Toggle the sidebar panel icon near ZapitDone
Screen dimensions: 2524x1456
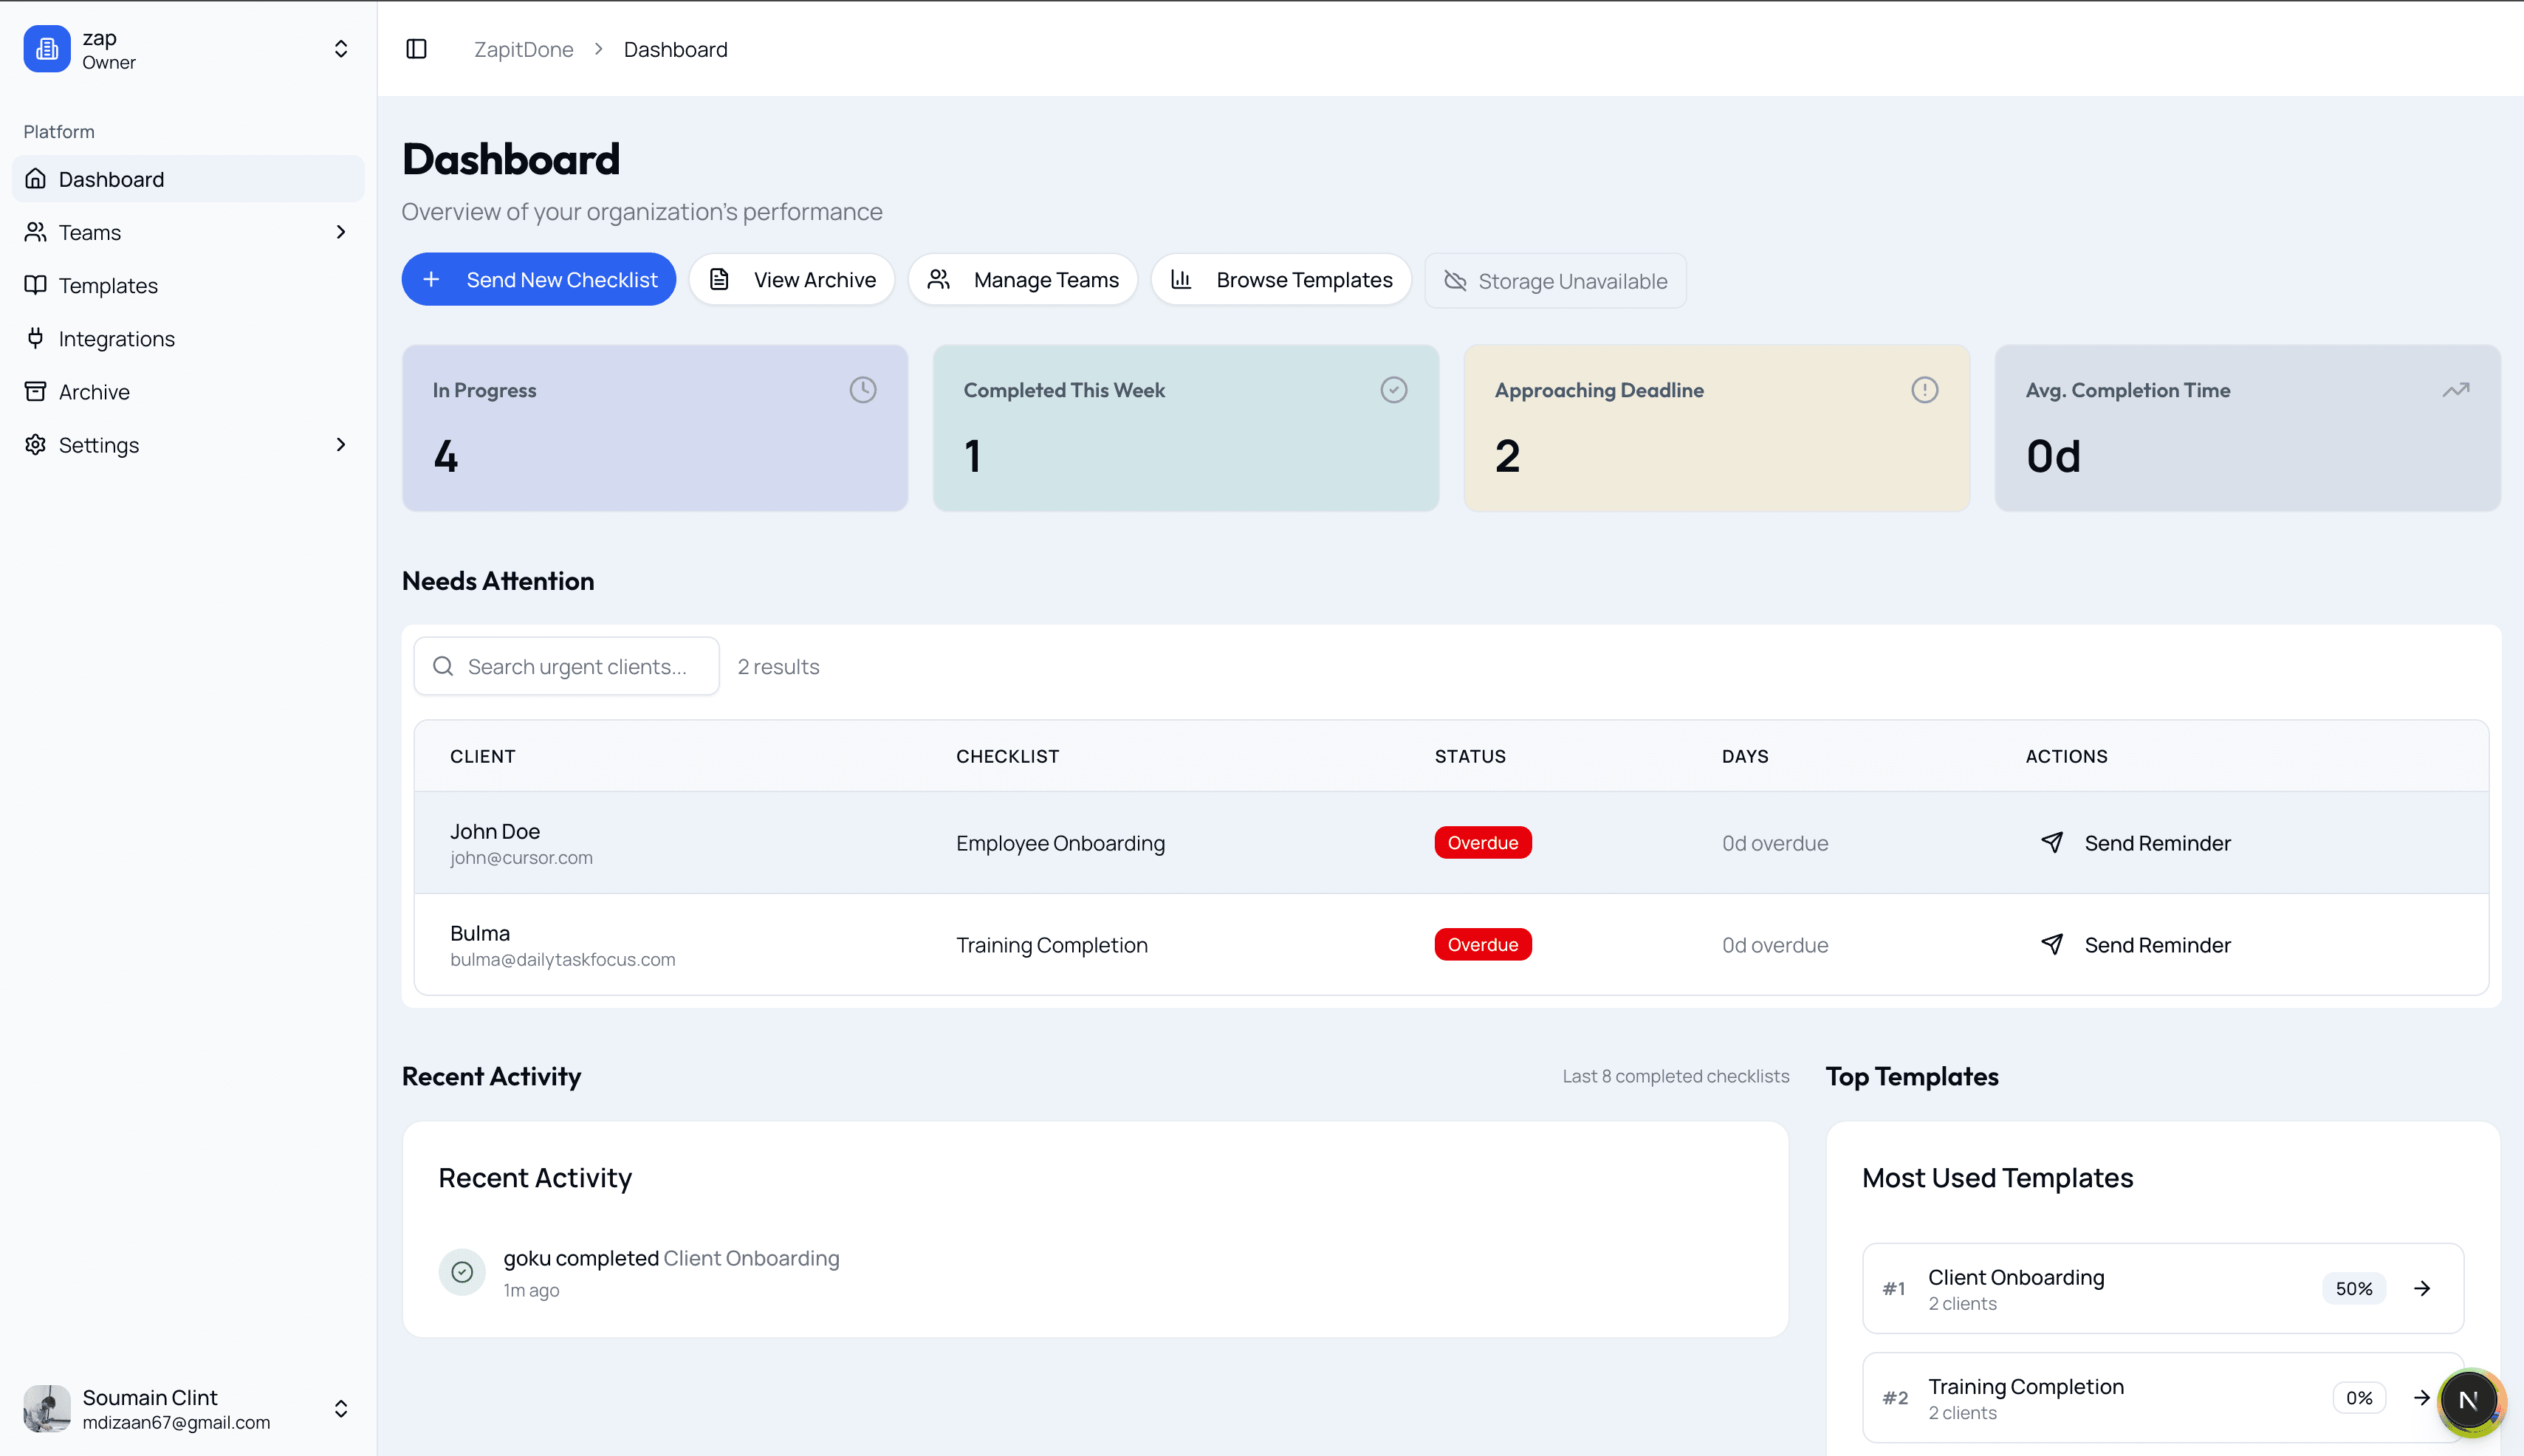[416, 48]
